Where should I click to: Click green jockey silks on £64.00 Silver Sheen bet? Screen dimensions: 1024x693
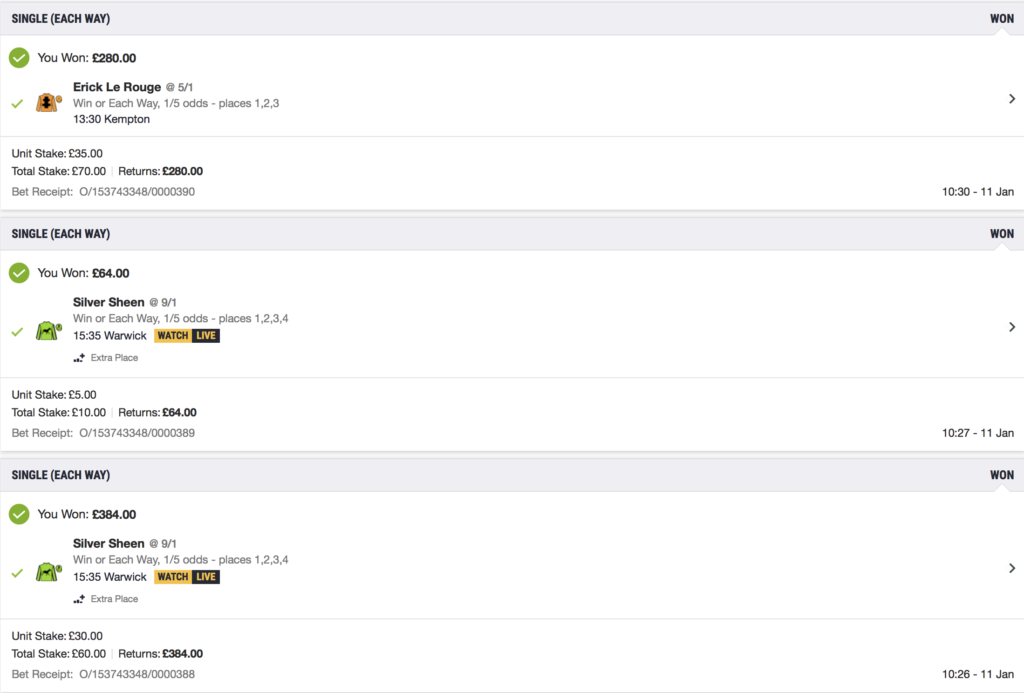(48, 330)
